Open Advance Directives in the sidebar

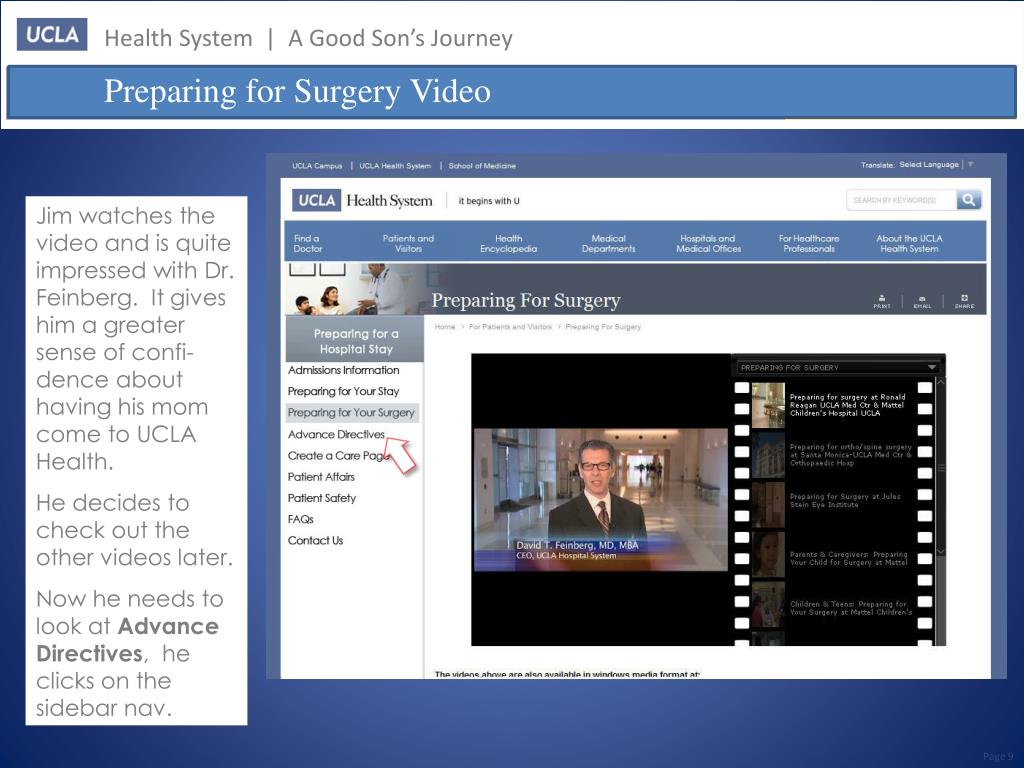pos(336,434)
